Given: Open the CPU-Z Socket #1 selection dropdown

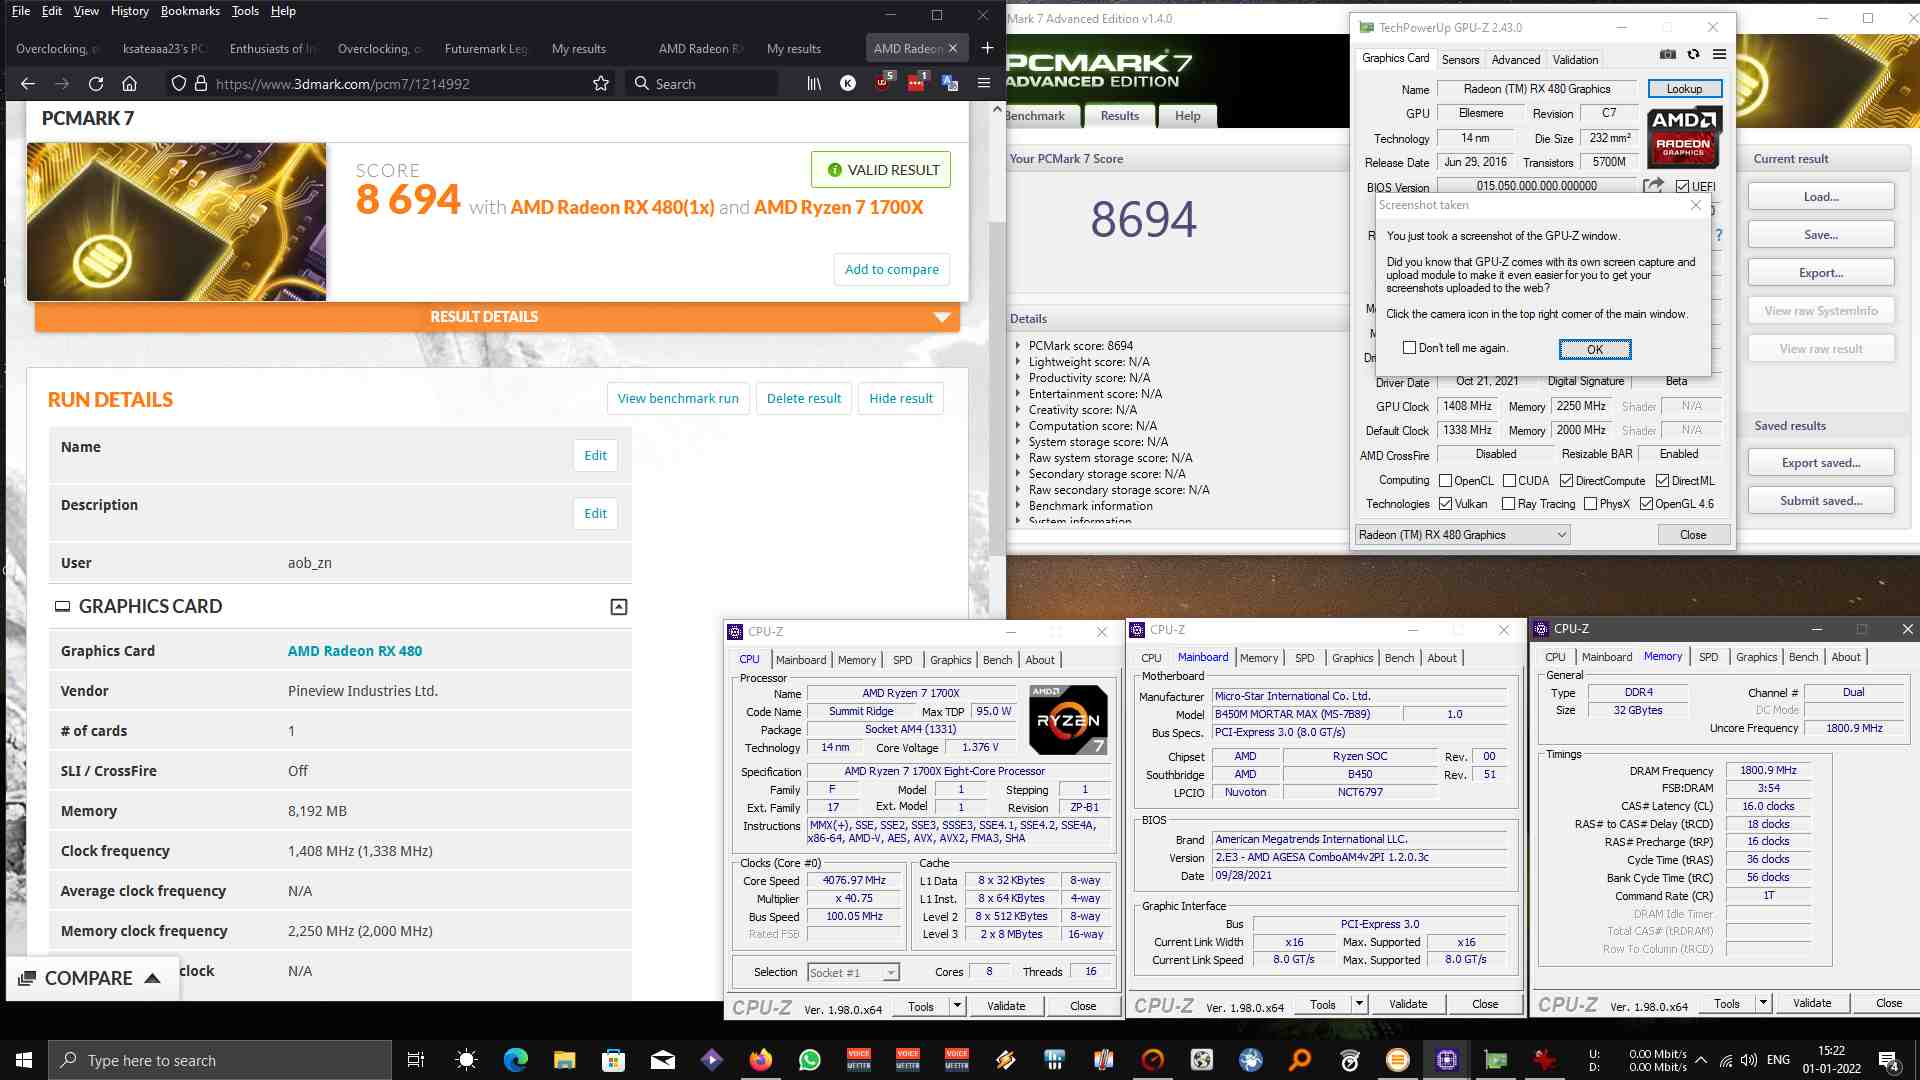Looking at the screenshot, I should point(853,972).
